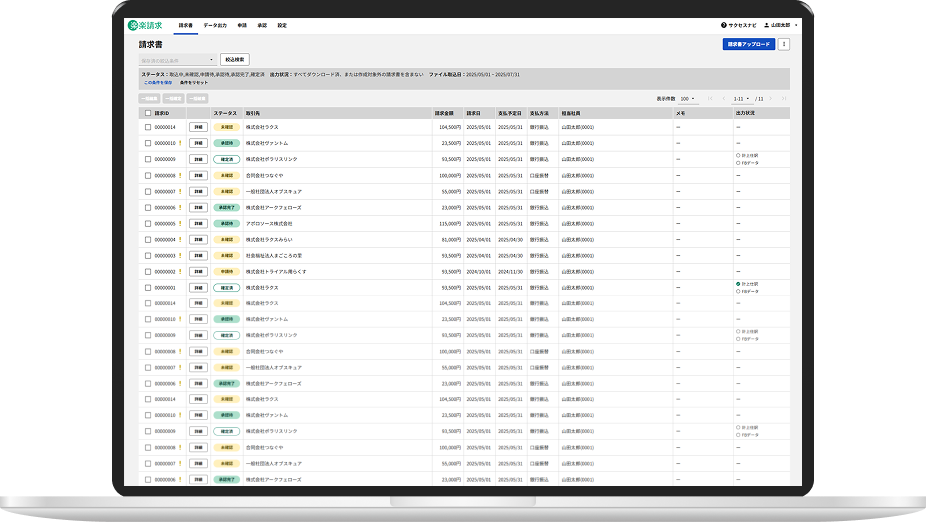Go to the last page arrow icon
Screen dimensions: 926x522
pyautogui.click(x=784, y=99)
